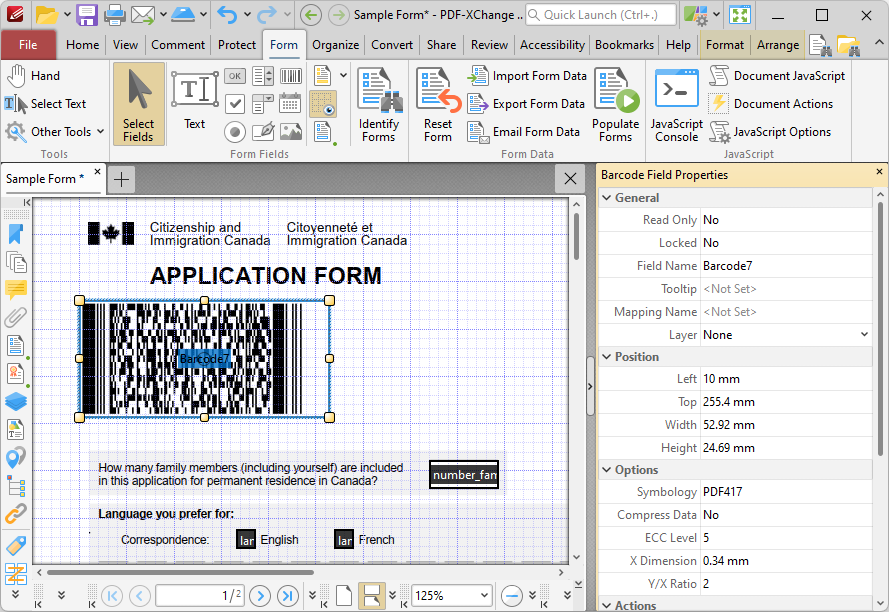Click the French correspondence check box field
The width and height of the screenshot is (889, 612).
coord(344,540)
